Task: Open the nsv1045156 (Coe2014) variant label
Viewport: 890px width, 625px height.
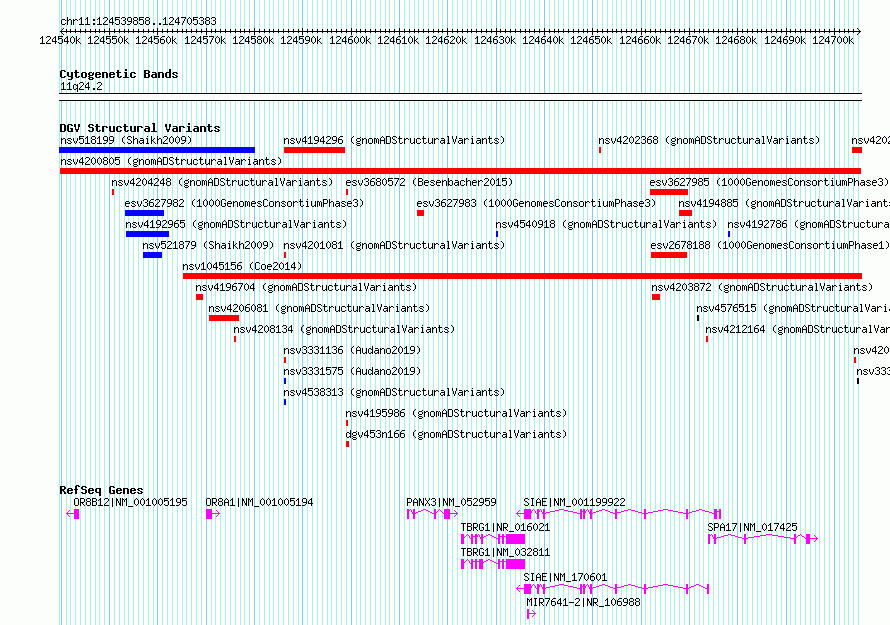Action: point(242,266)
